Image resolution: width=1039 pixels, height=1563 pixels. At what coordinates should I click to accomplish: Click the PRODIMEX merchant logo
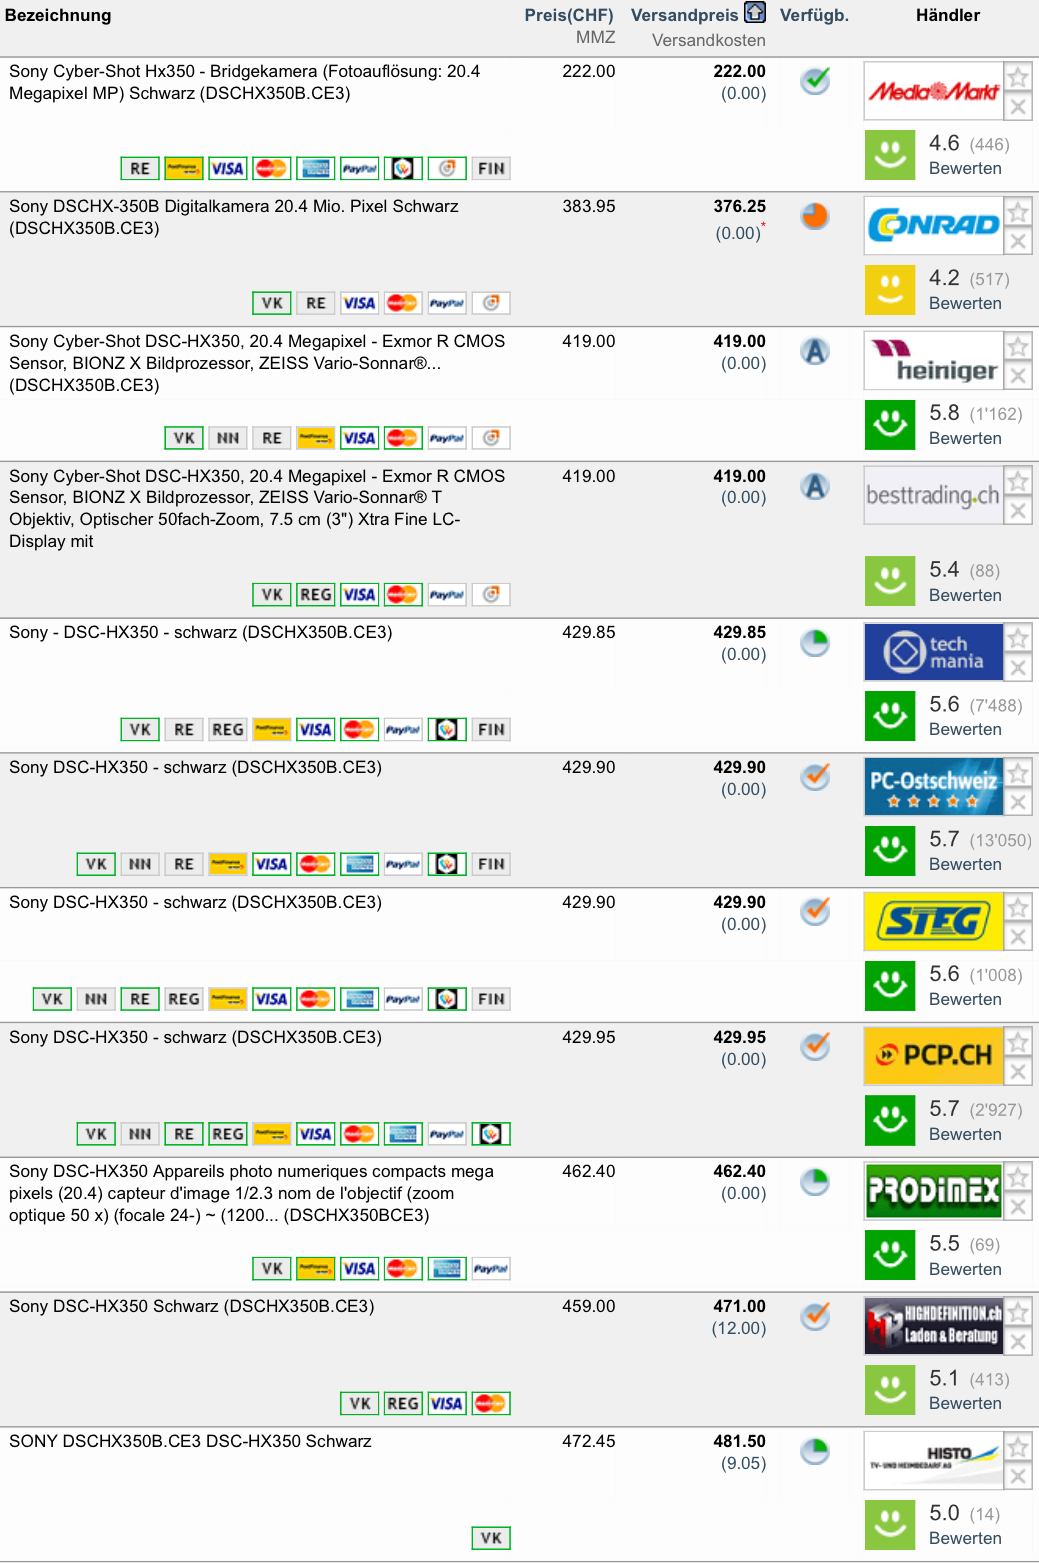933,1190
